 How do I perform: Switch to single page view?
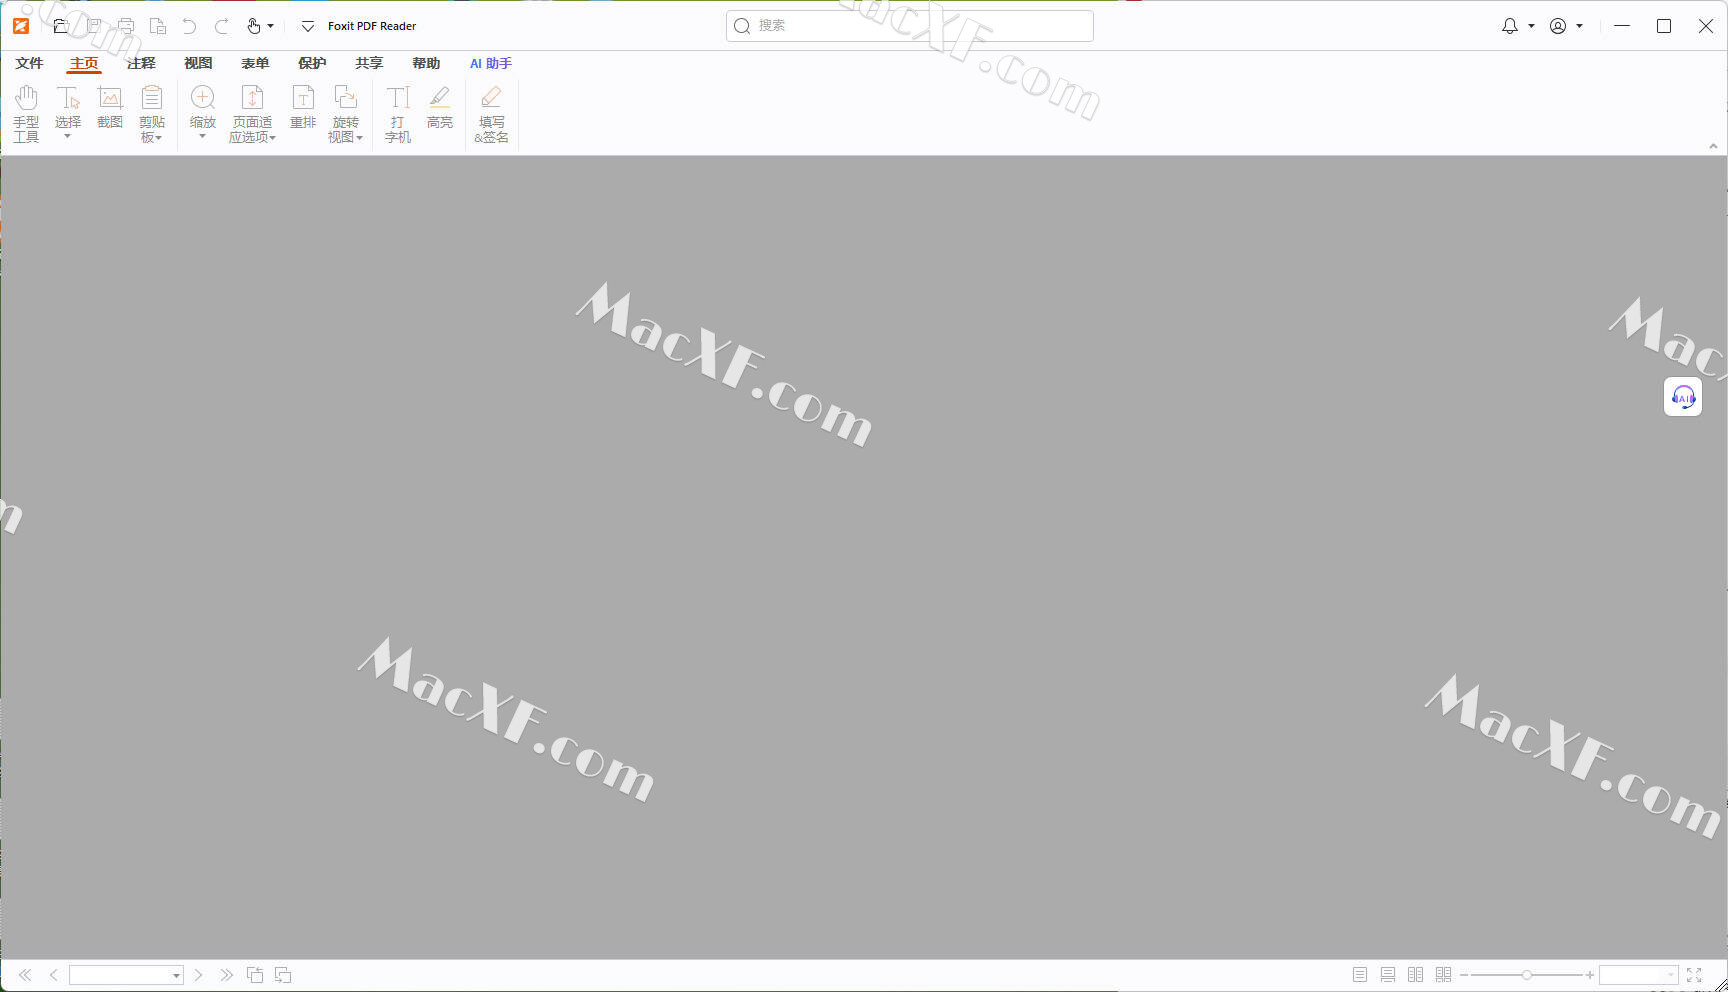1360,975
